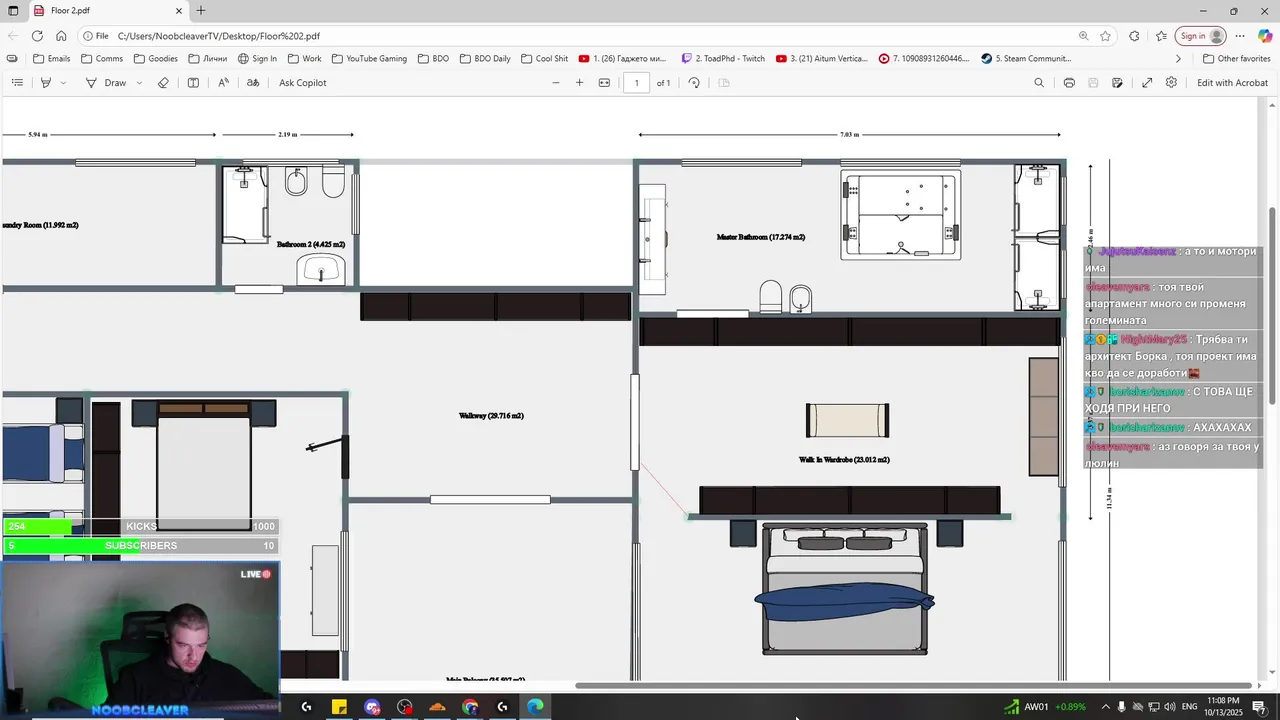Open the Translate tool
The image size is (1280, 720).
coord(253,83)
